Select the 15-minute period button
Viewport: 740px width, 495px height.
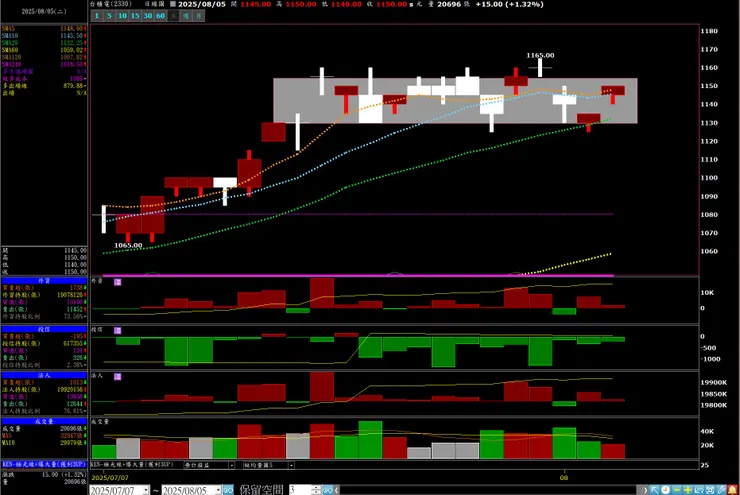click(135, 16)
